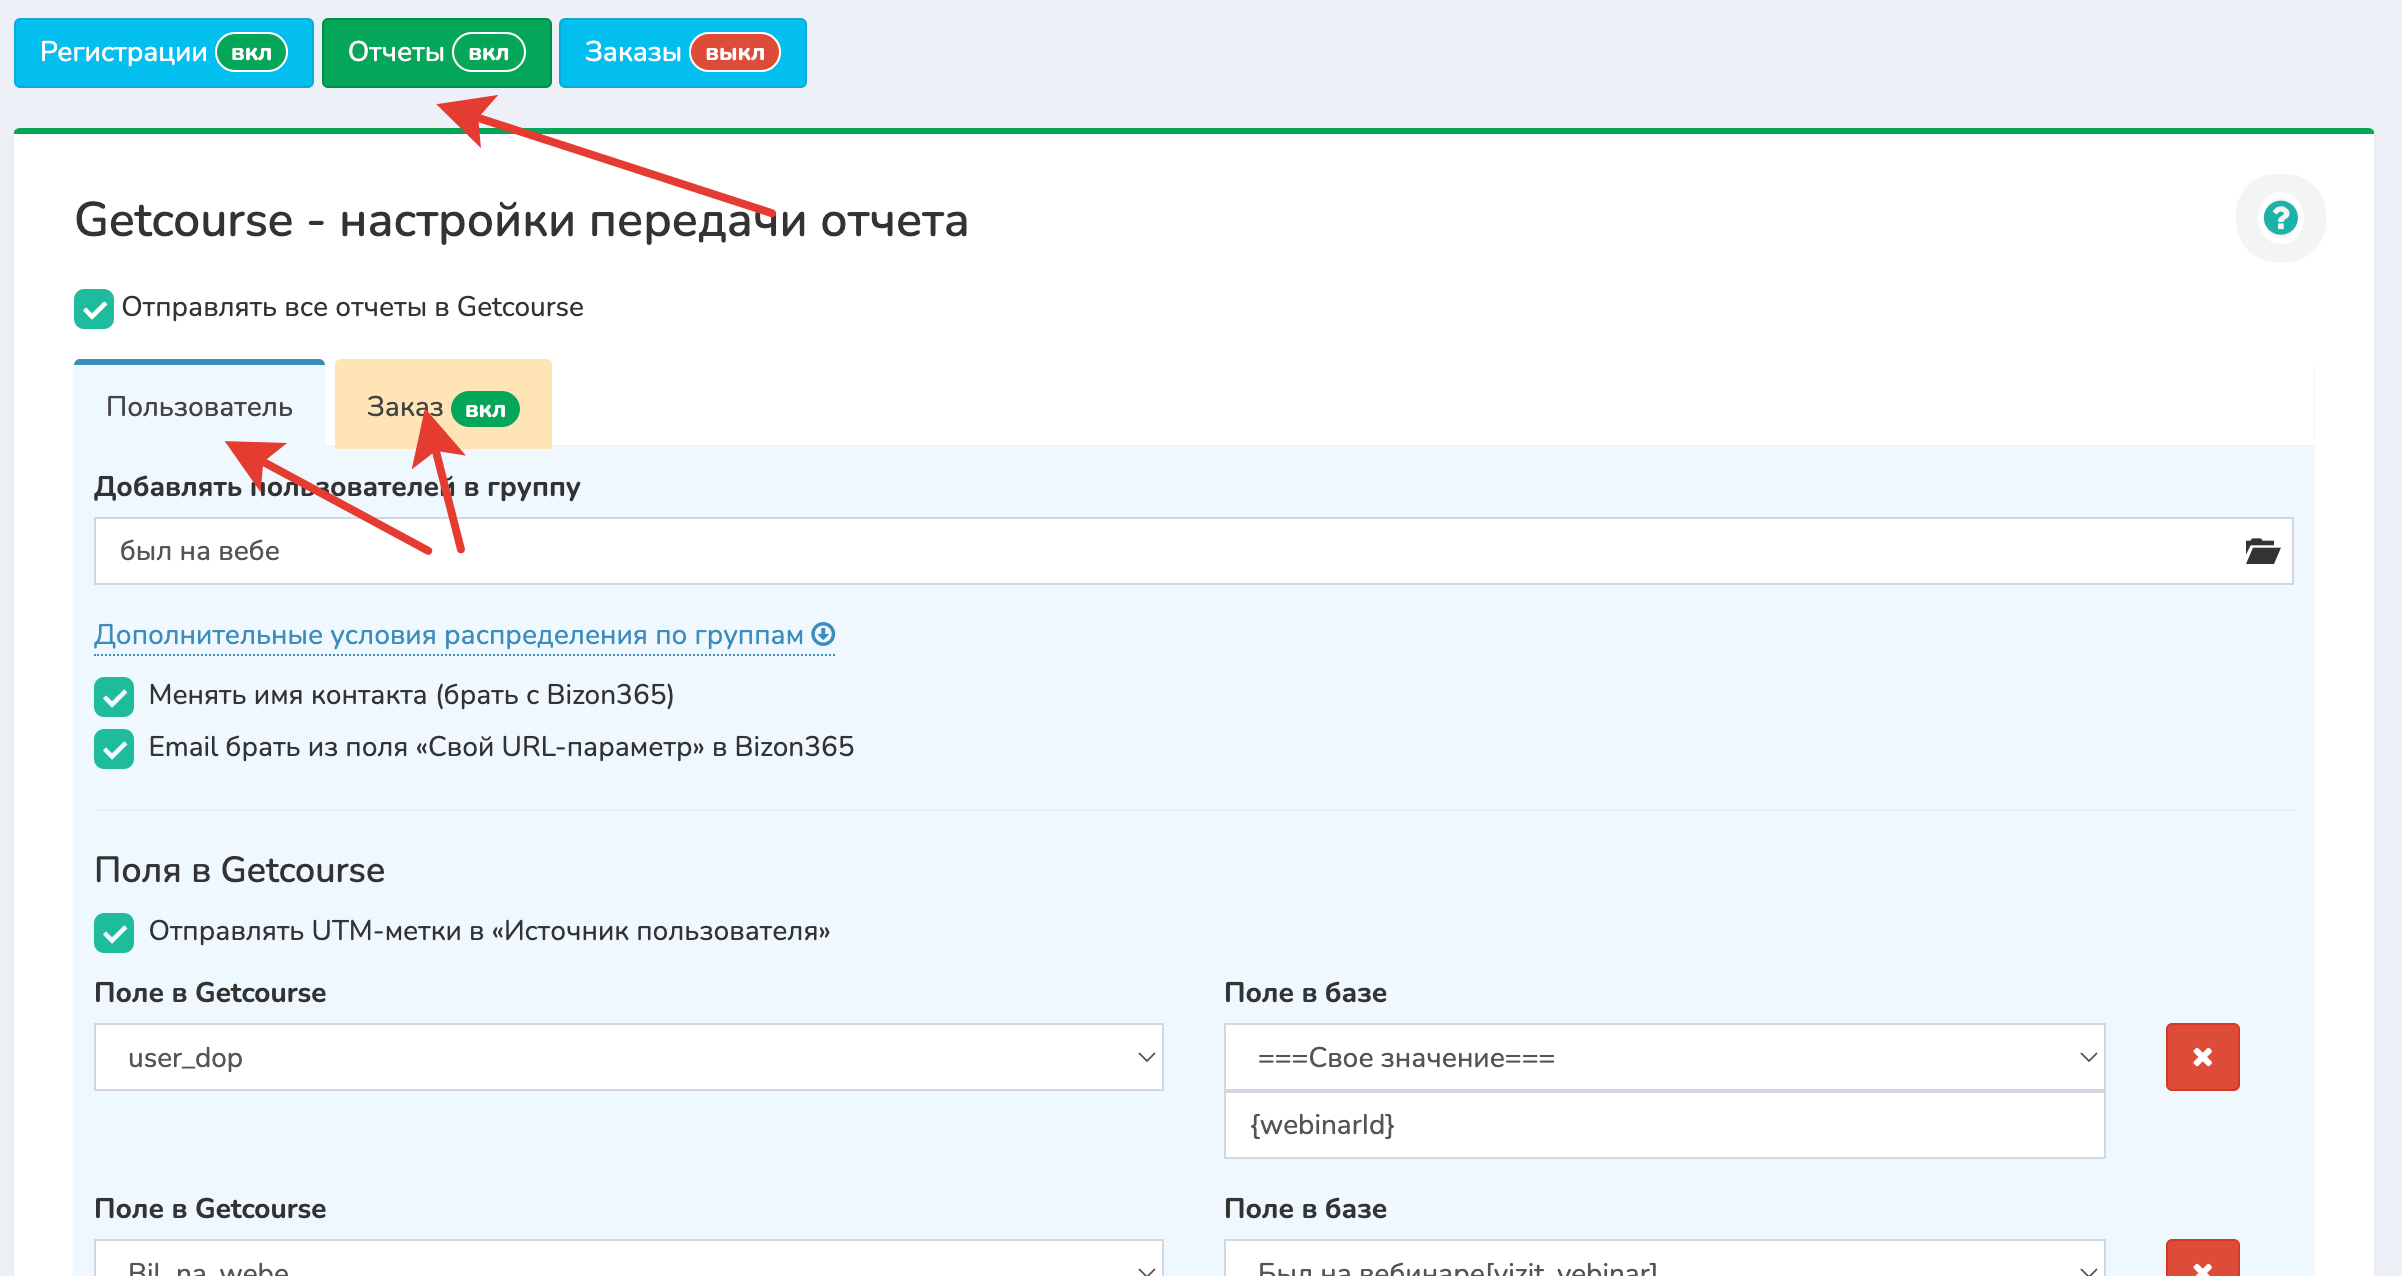Click the folder icon in group field
The height and width of the screenshot is (1276, 2402).
click(2261, 551)
